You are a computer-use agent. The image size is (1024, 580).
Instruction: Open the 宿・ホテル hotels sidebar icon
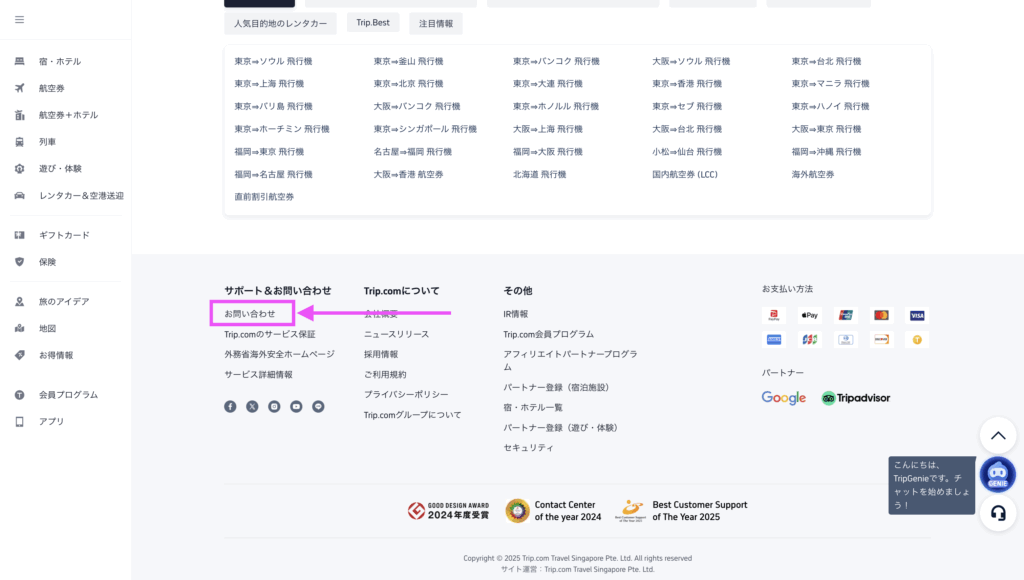[x=19, y=61]
